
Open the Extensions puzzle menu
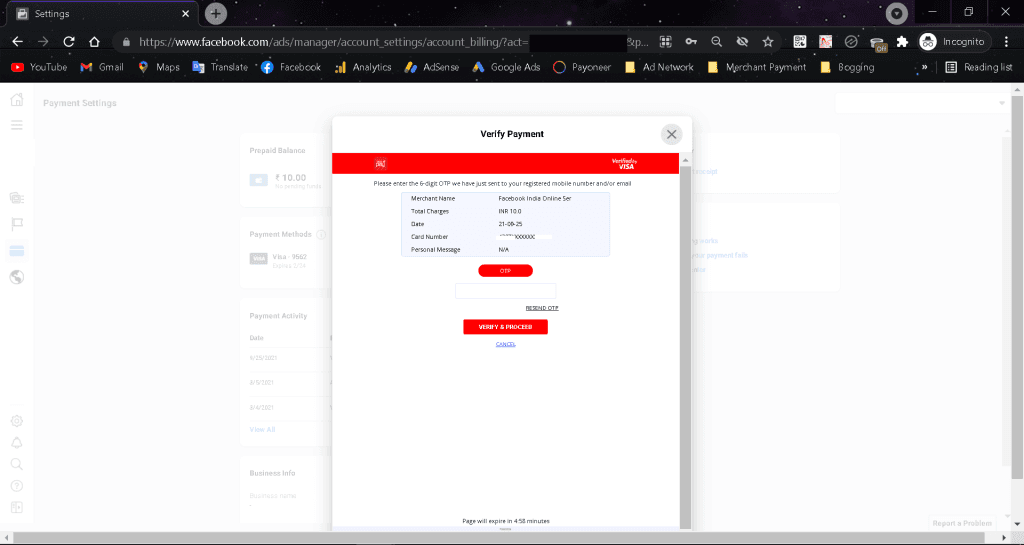[x=903, y=42]
